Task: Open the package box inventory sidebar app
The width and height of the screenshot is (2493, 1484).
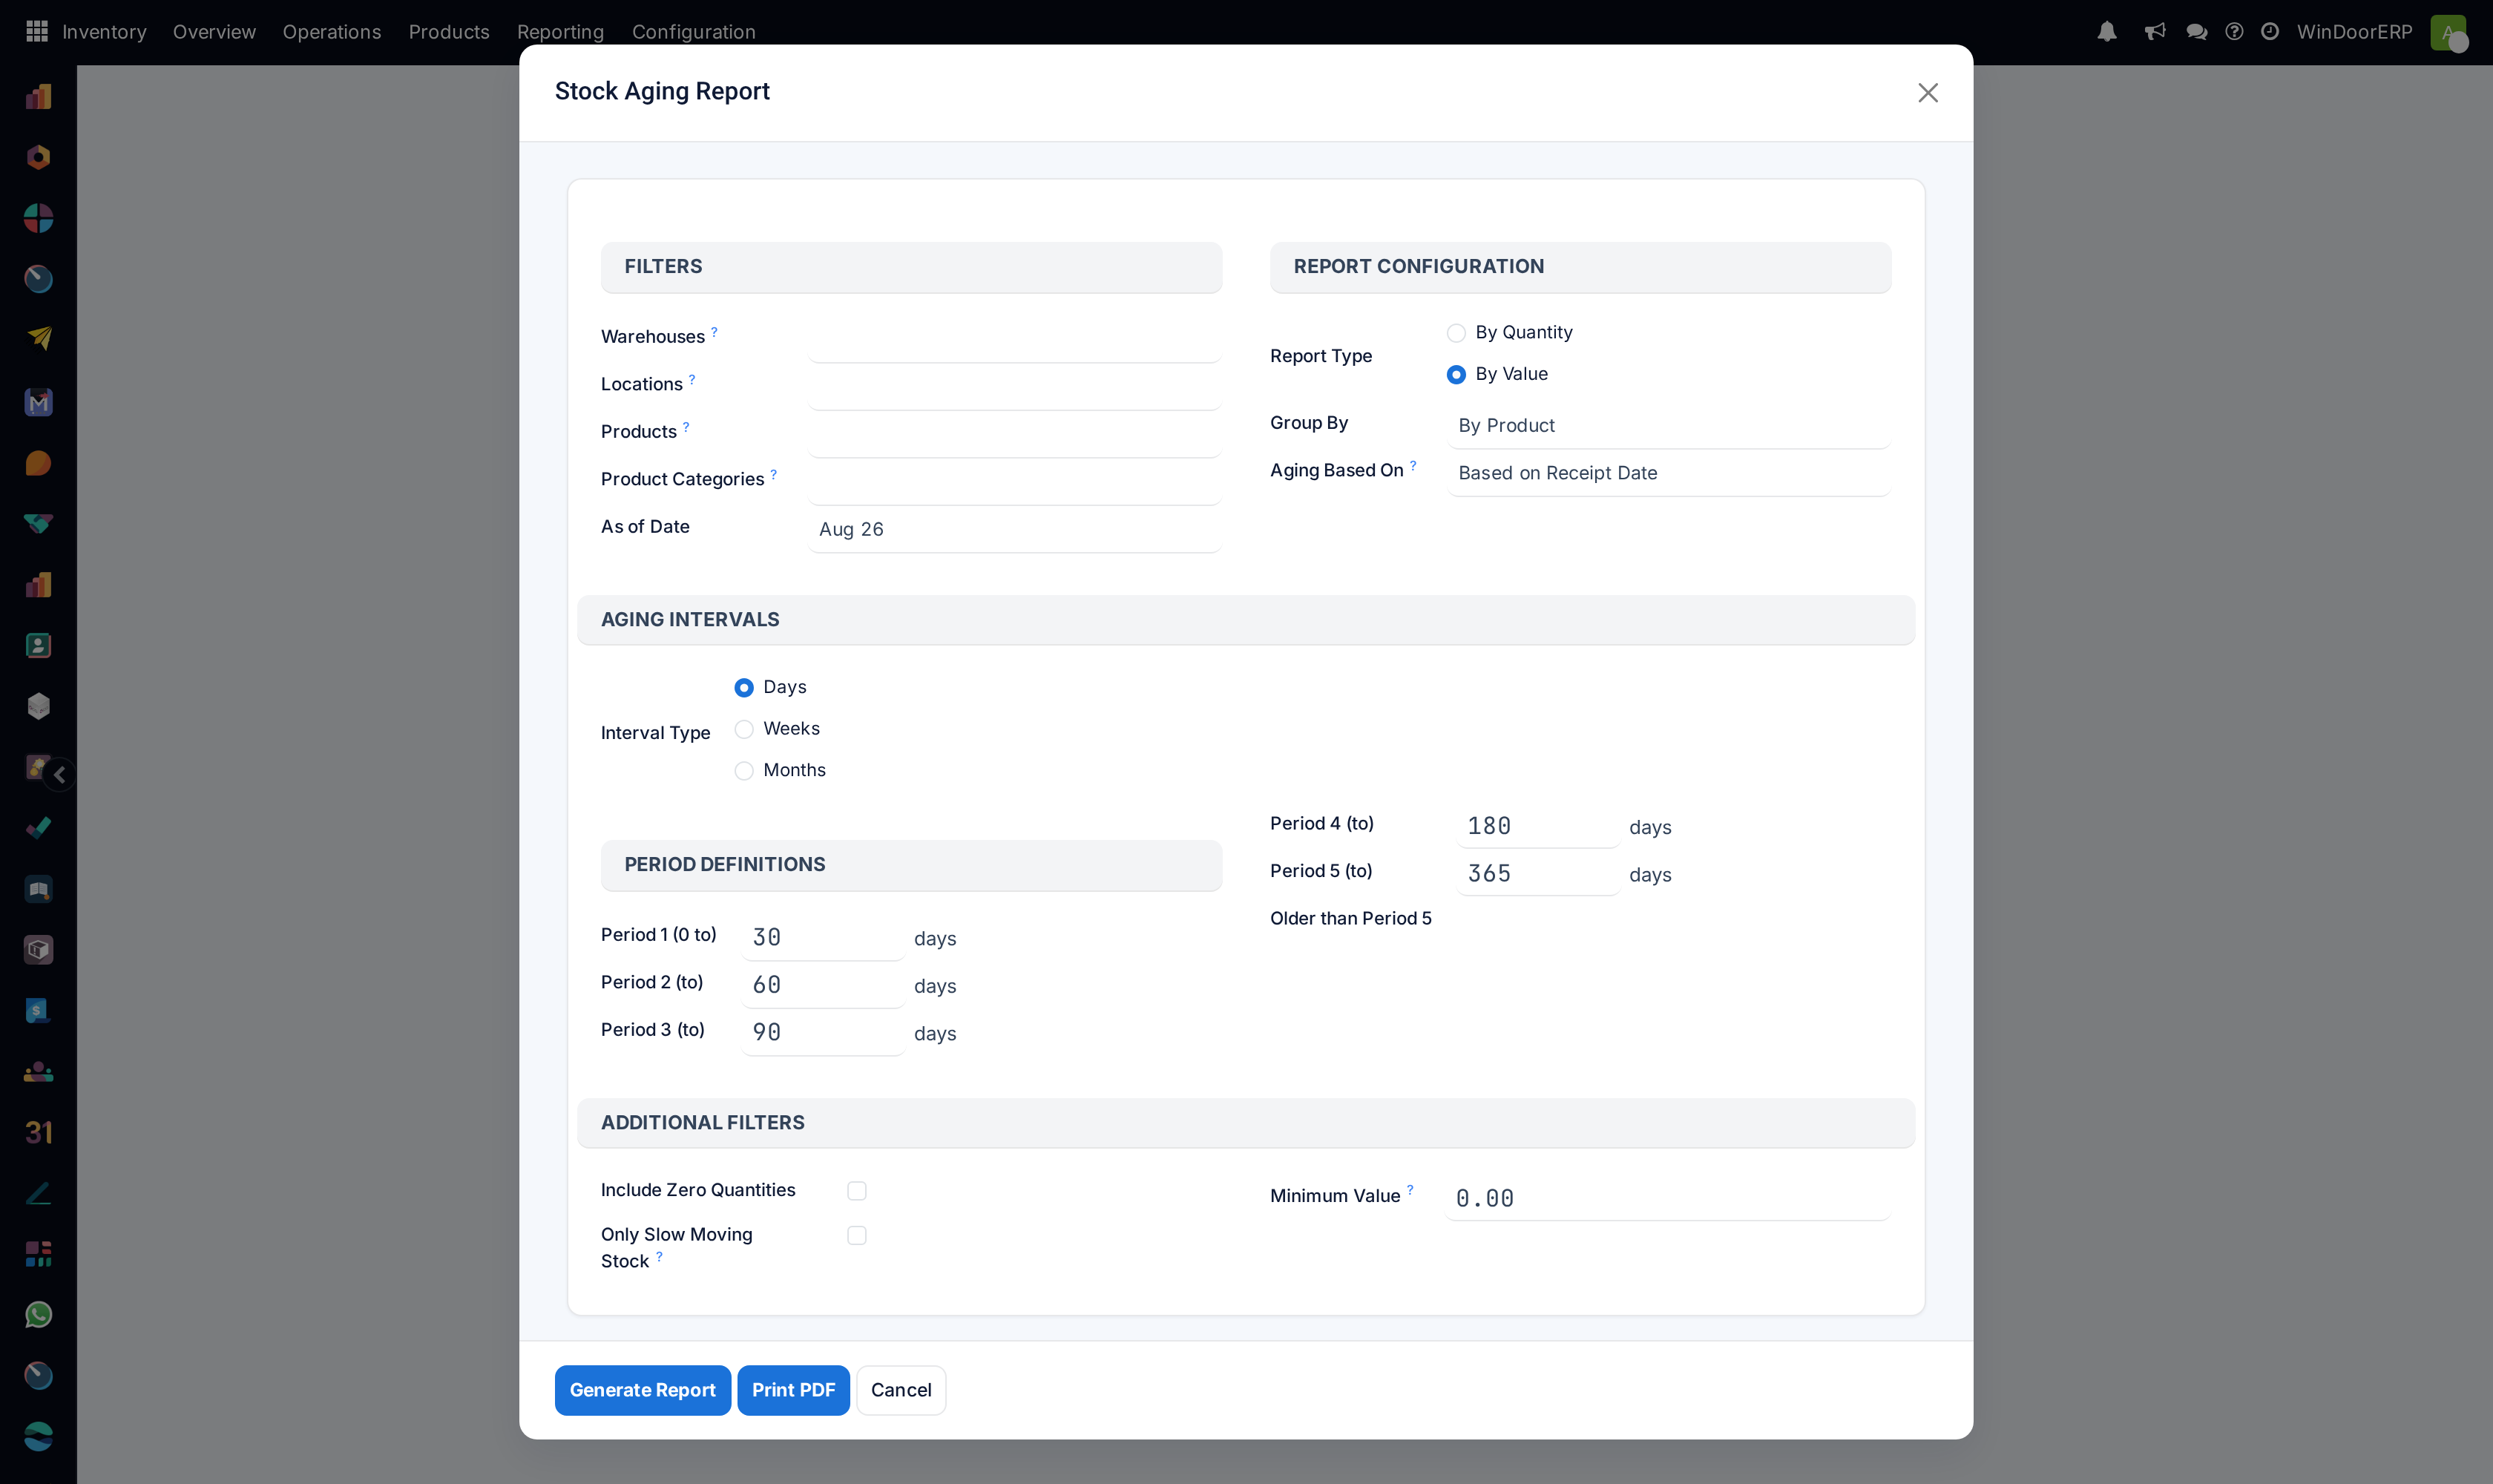Action: pyautogui.click(x=38, y=949)
